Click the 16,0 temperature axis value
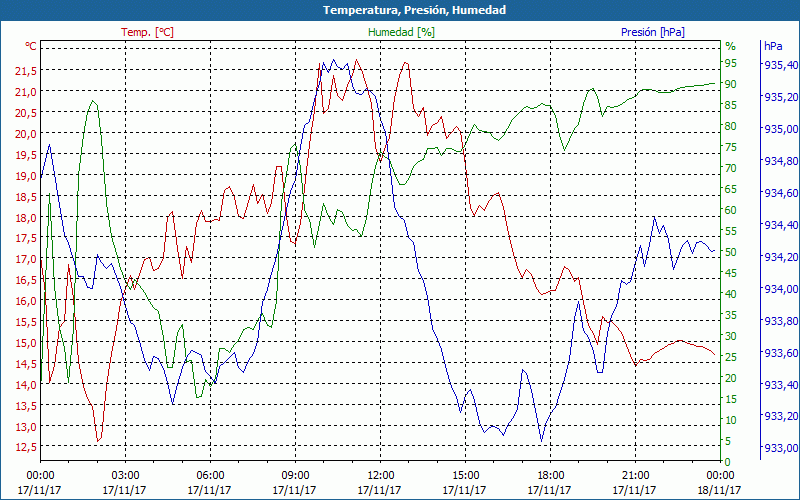This screenshot has width=800, height=500. pos(26,301)
